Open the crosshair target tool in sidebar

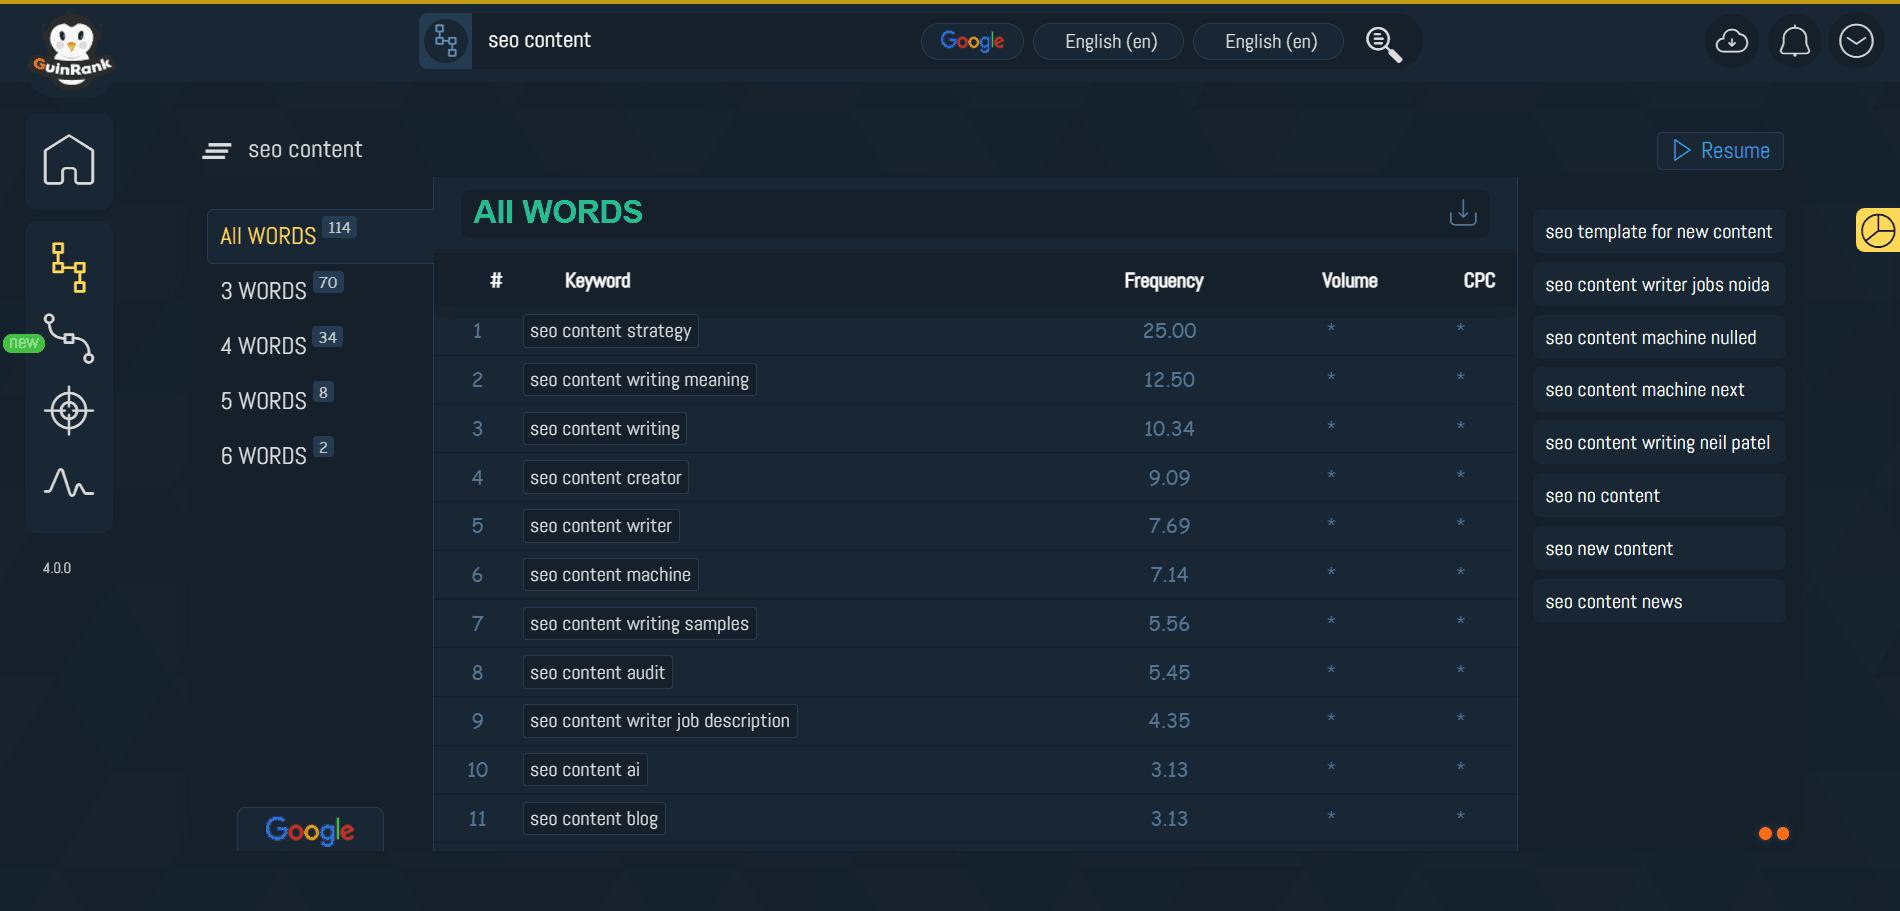tap(69, 410)
